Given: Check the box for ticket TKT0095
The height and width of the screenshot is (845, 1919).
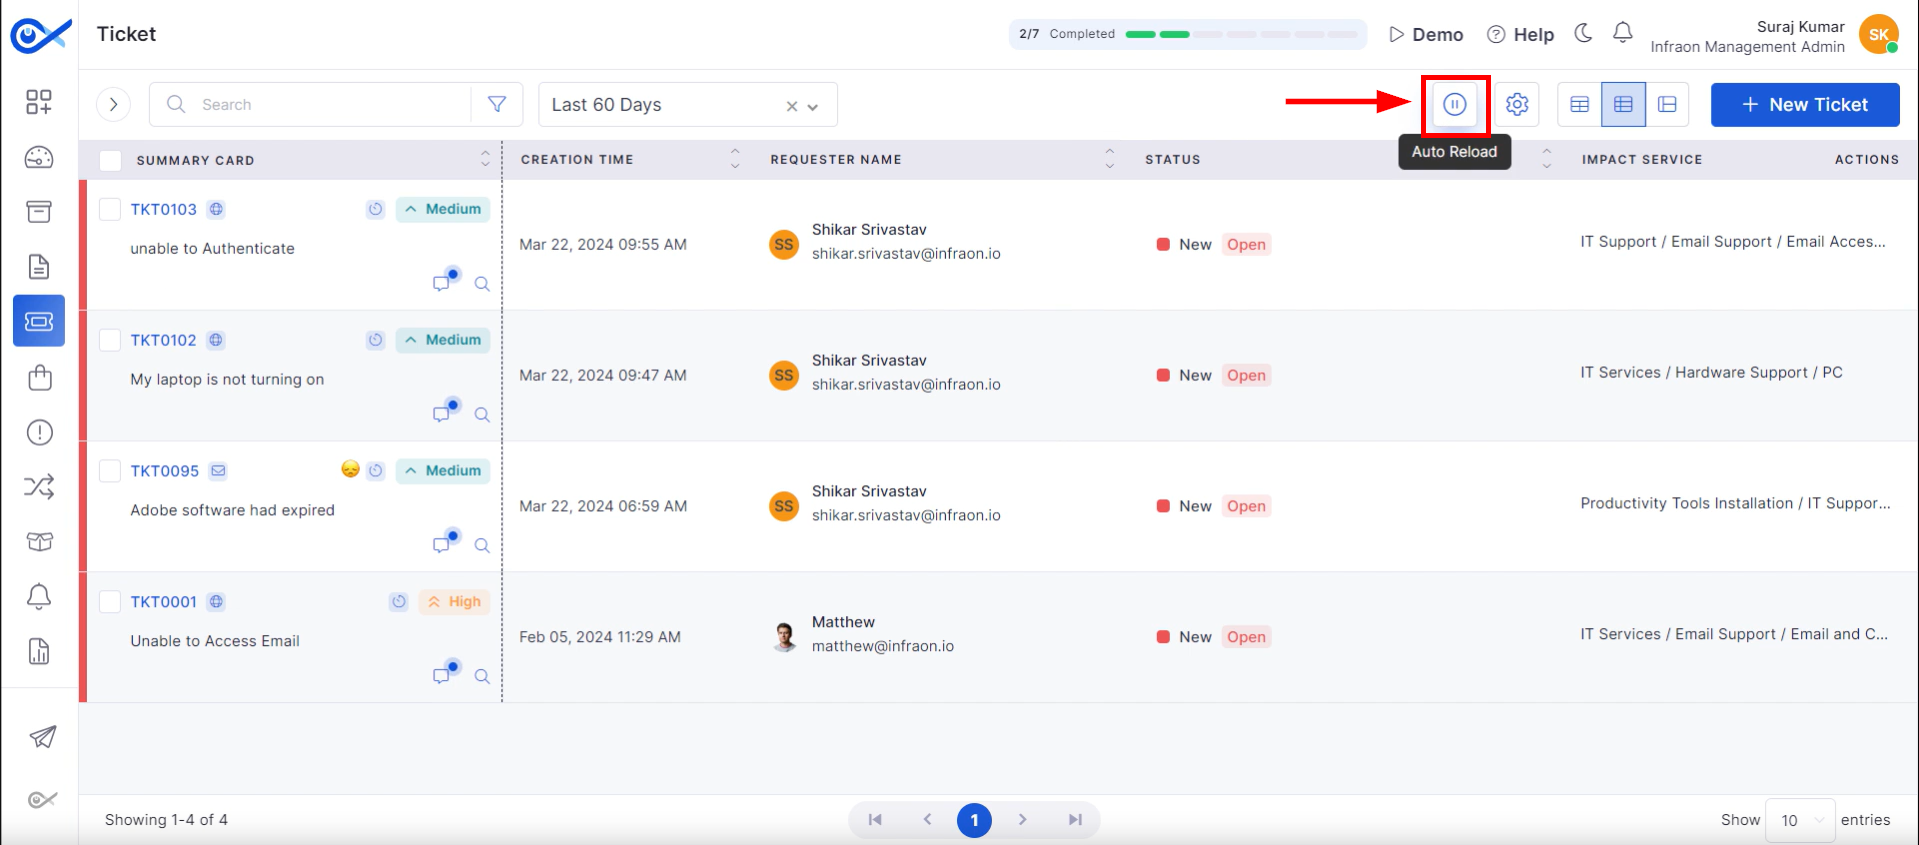Looking at the screenshot, I should pyautogui.click(x=110, y=471).
